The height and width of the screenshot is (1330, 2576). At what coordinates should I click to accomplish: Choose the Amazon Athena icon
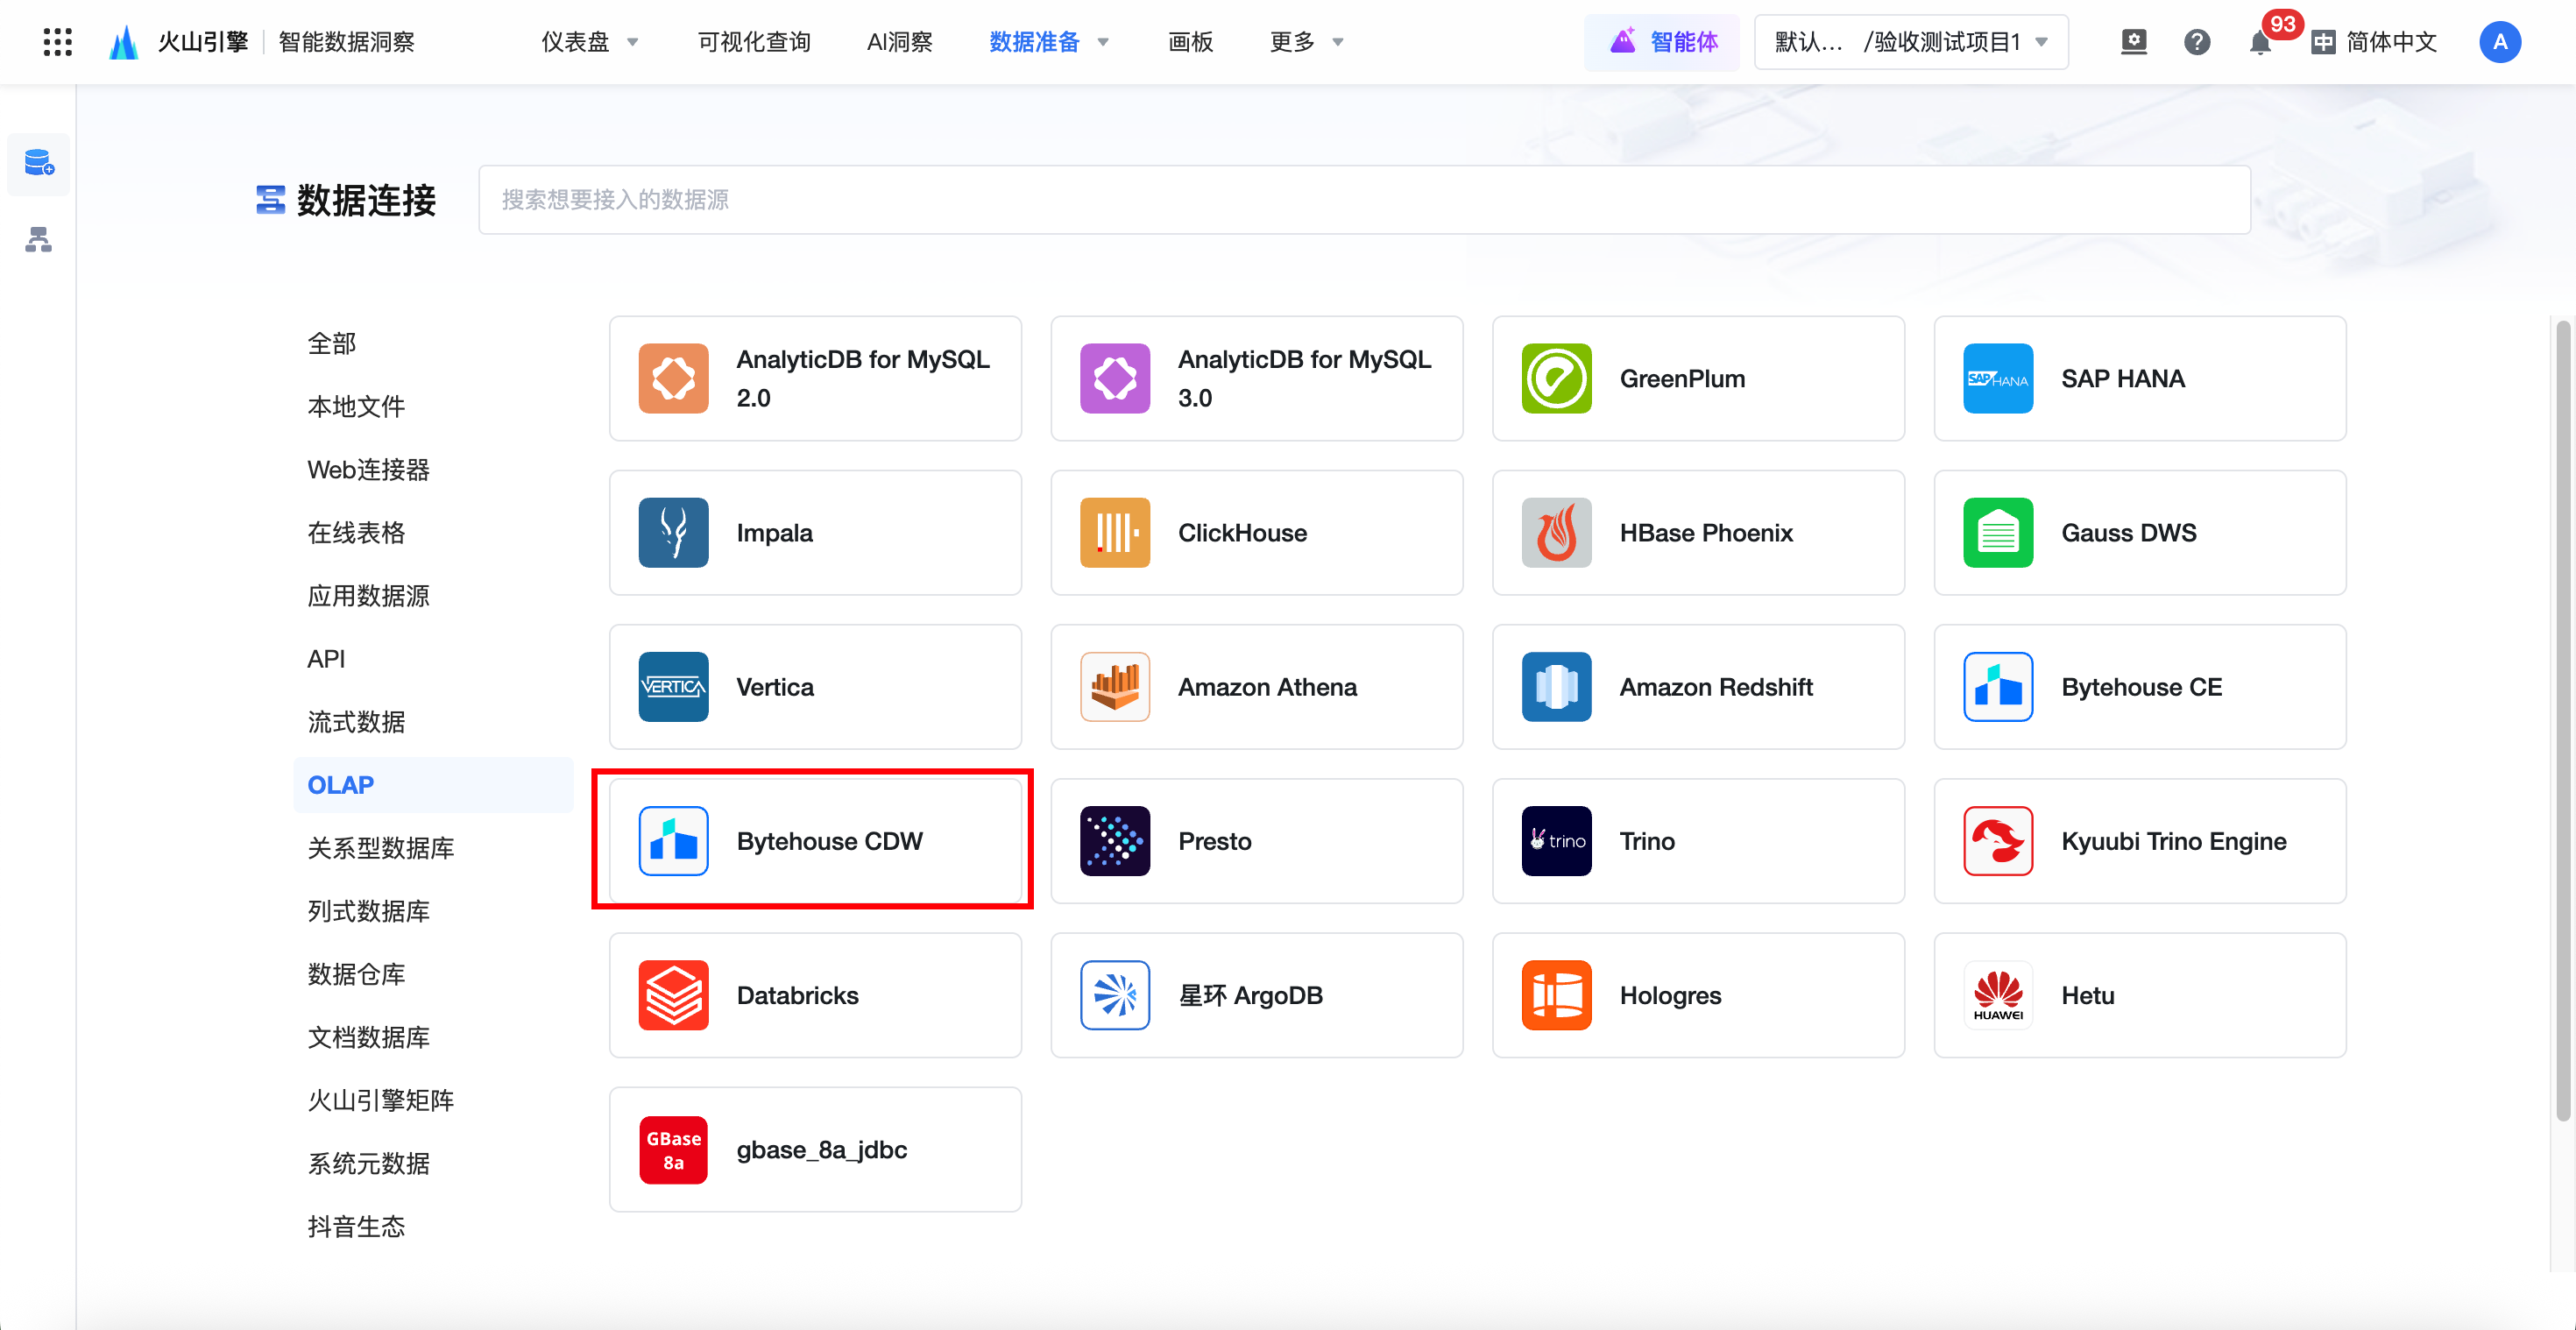pos(1114,687)
